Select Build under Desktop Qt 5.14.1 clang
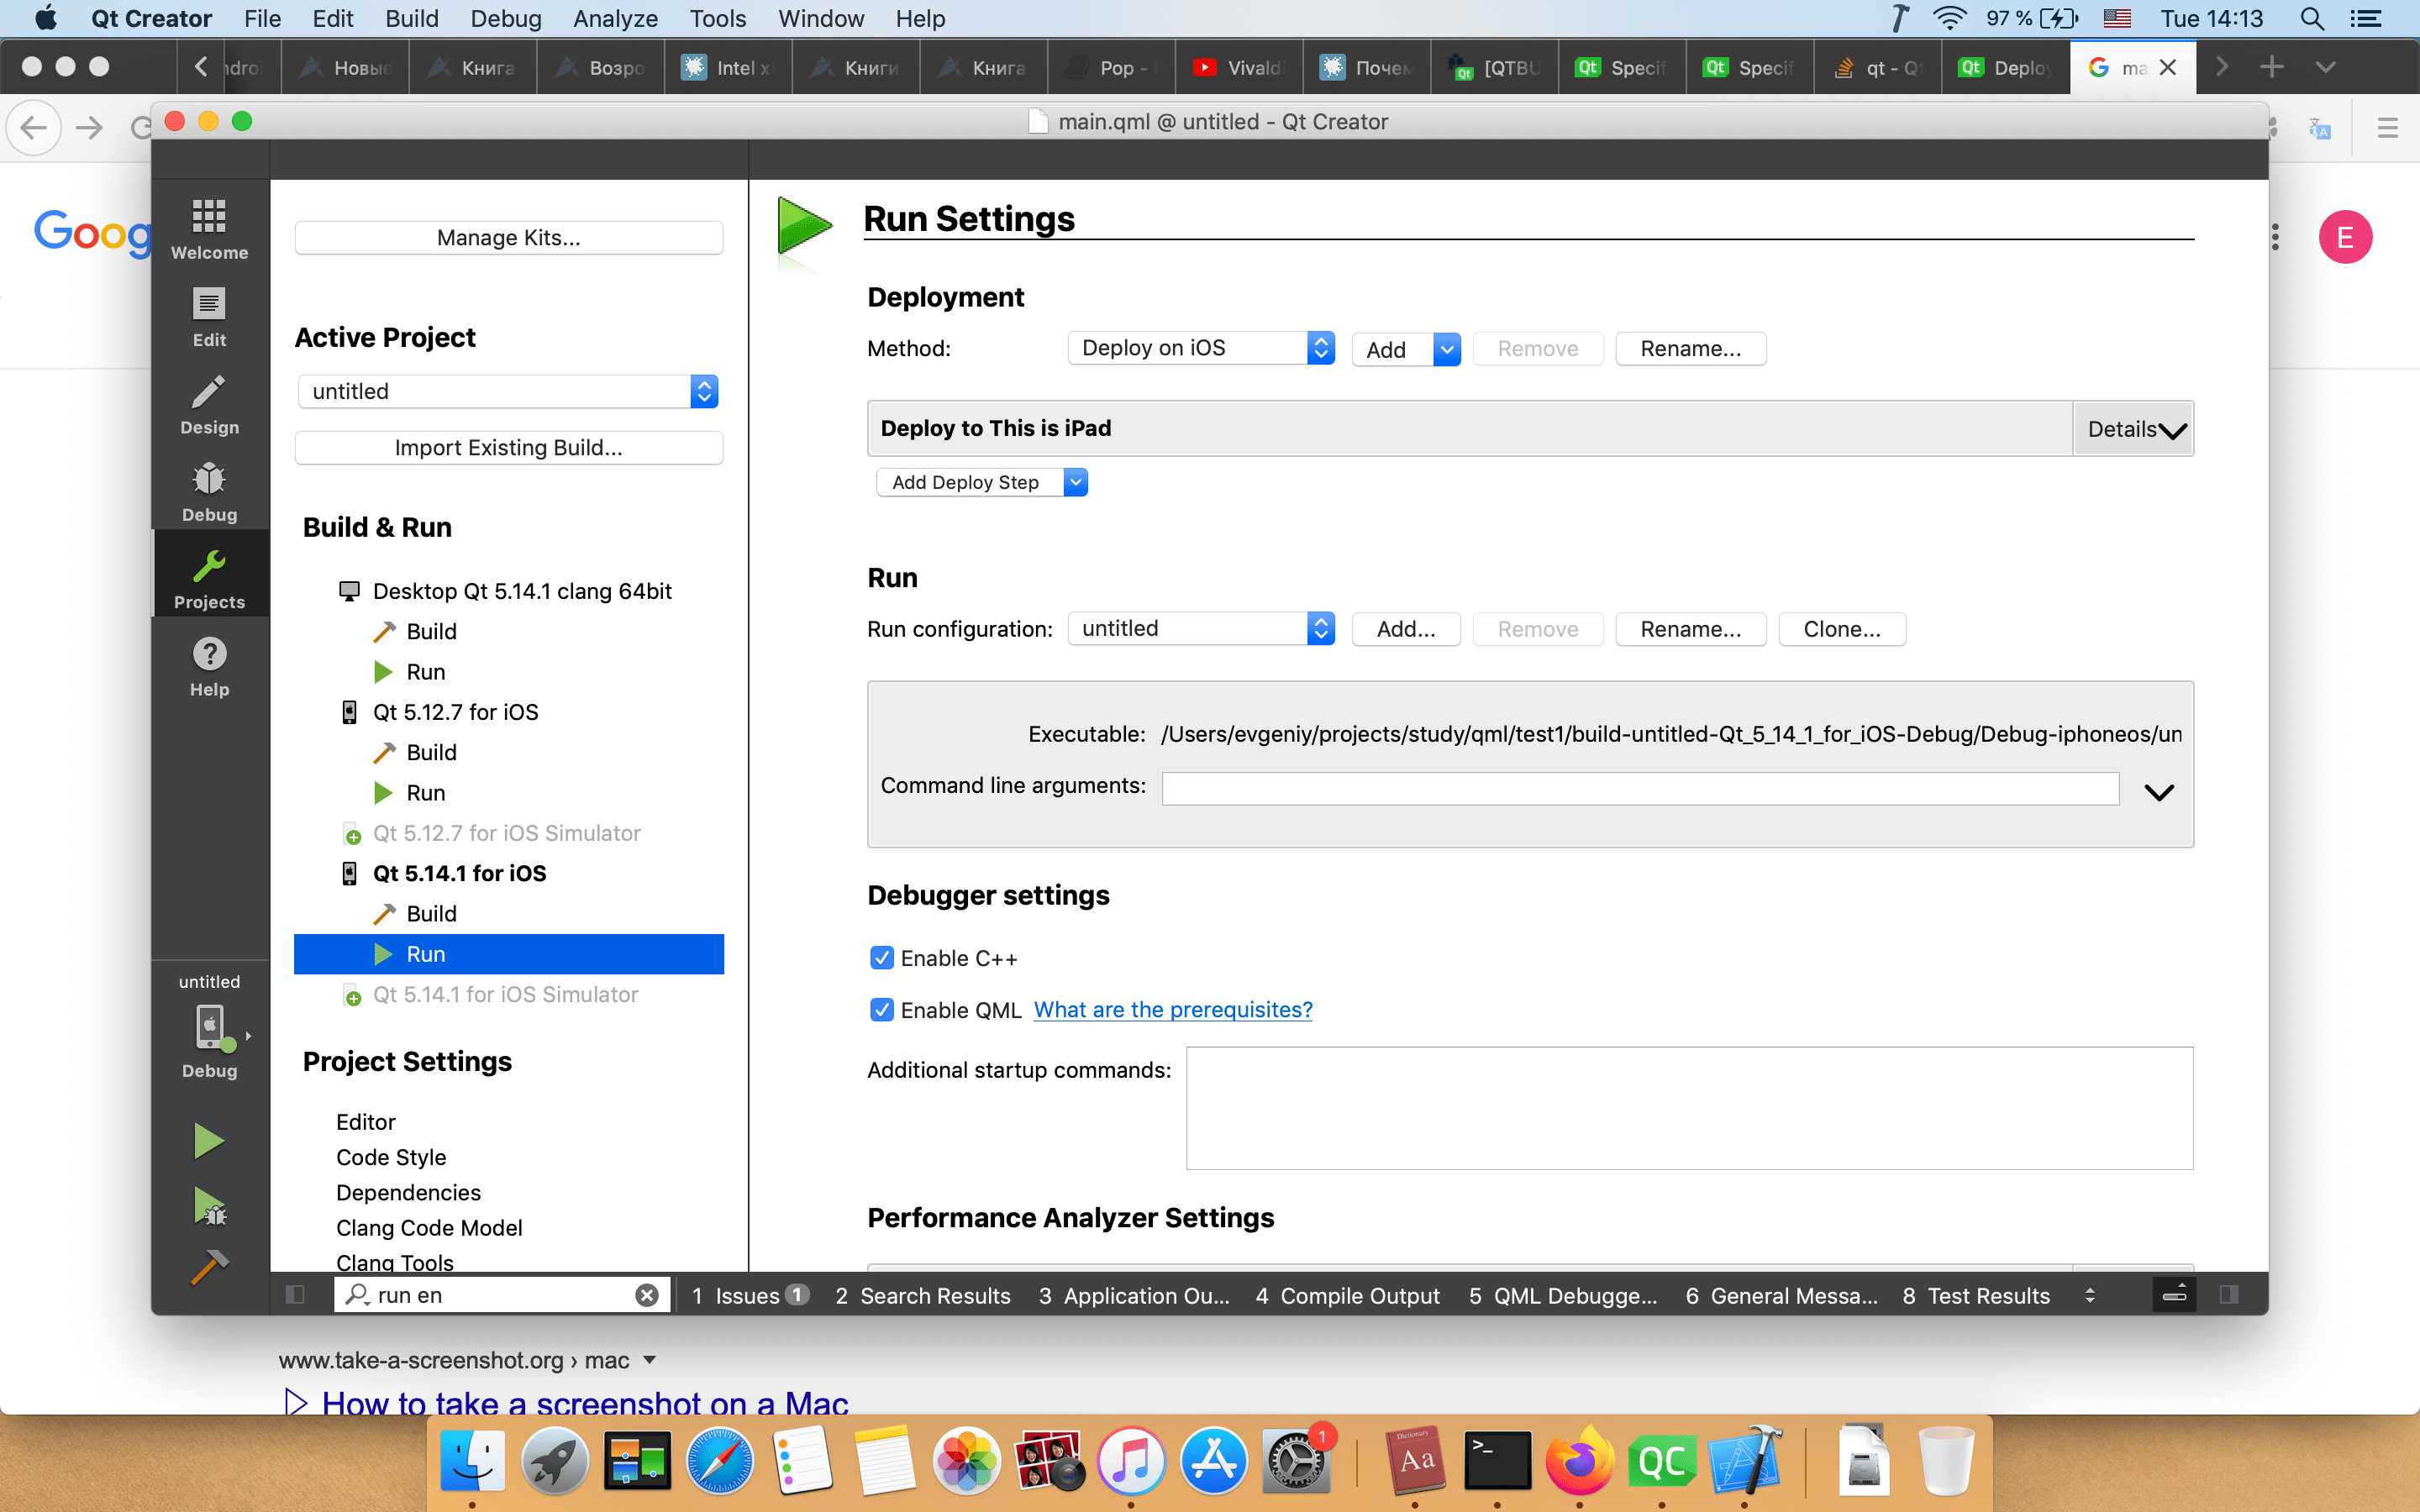 [431, 631]
